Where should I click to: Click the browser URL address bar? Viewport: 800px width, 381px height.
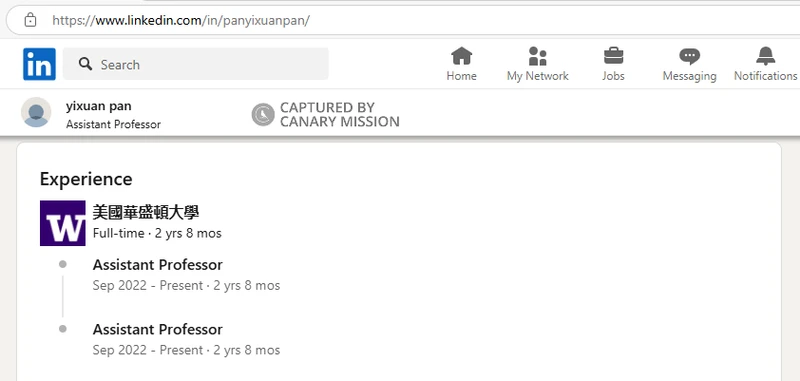[x=403, y=20]
